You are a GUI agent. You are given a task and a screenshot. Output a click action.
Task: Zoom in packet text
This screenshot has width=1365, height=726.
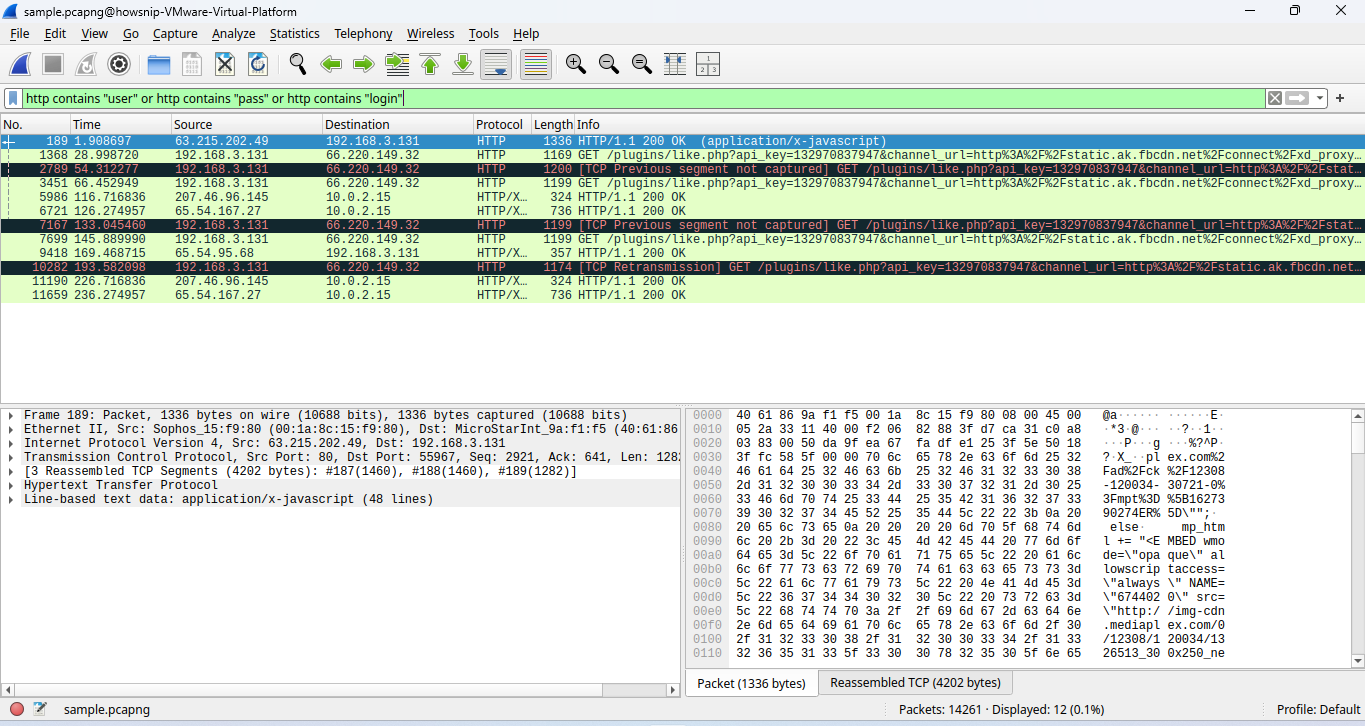[x=575, y=64]
